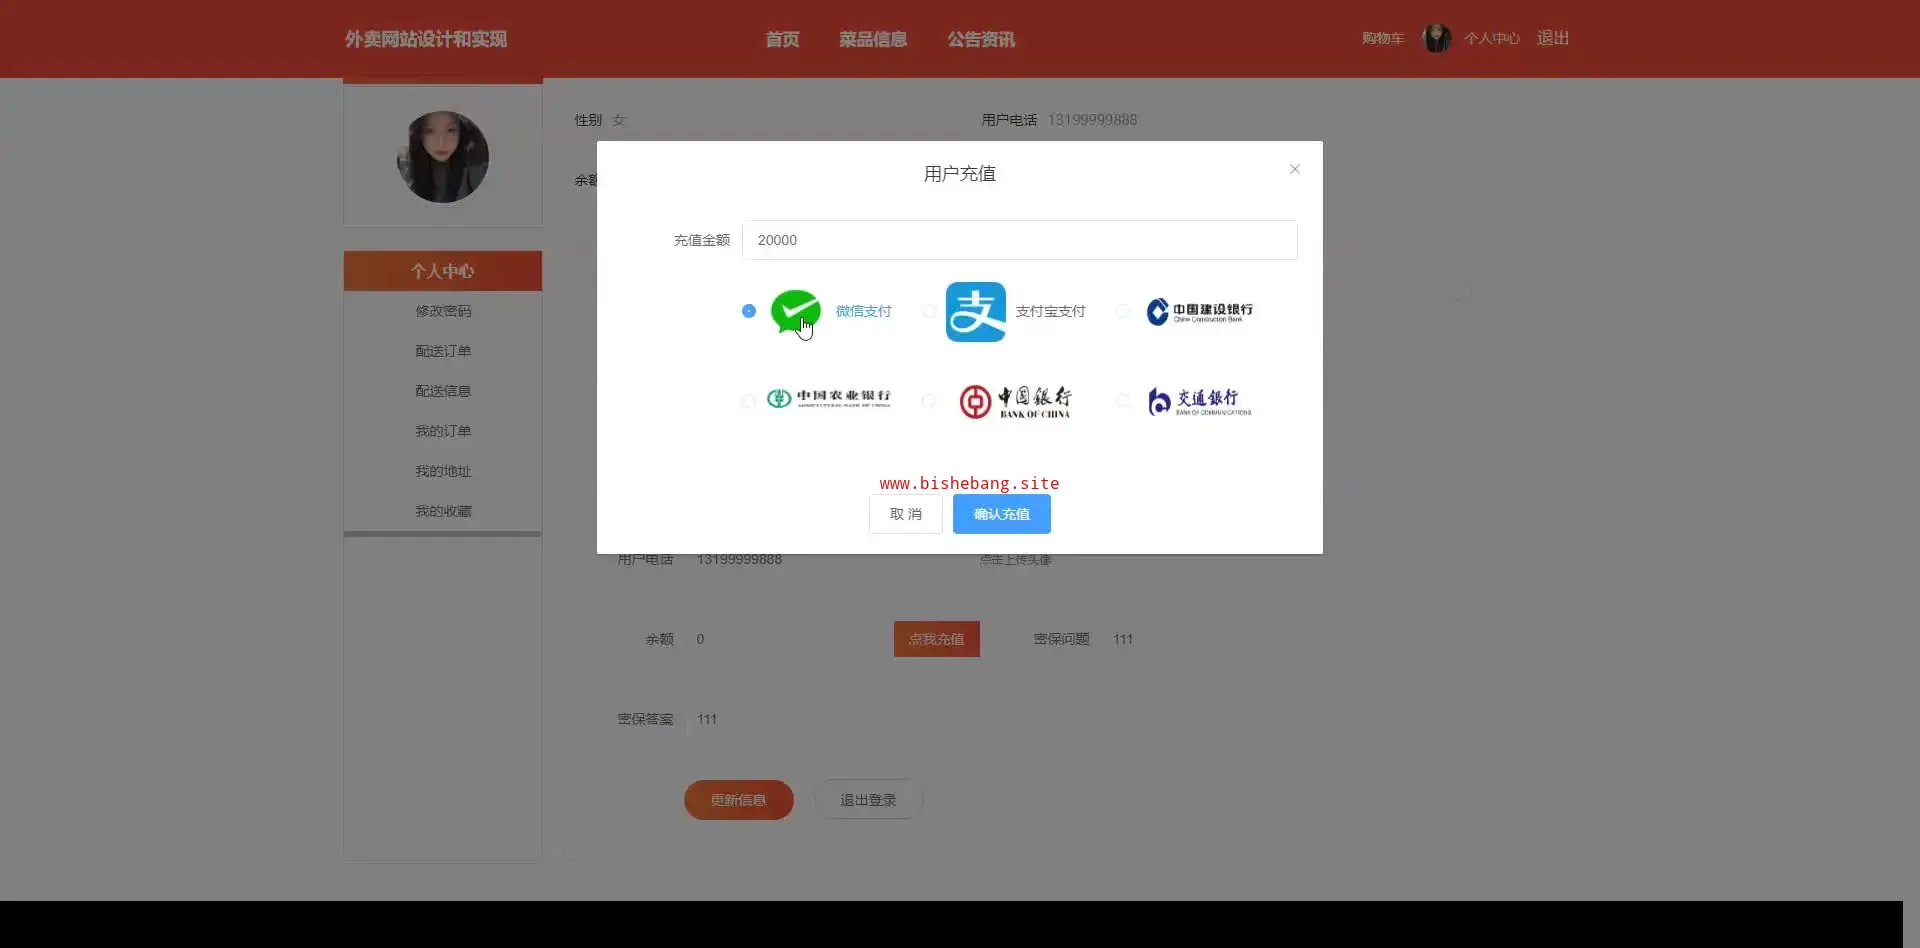This screenshot has width=1920, height=948.
Task: Click the 充值金额 input field
Action: (x=1020, y=240)
